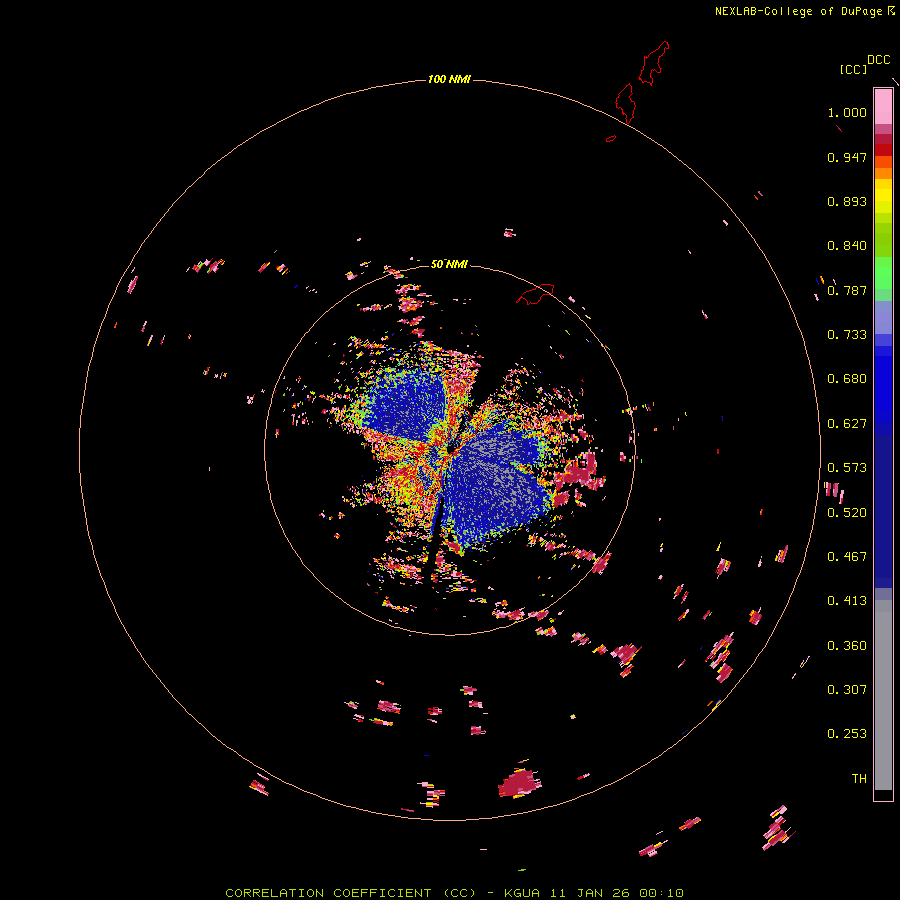Viewport: 900px width, 900px height.
Task: Select the 1.000 color bar value
Action: pos(847,112)
